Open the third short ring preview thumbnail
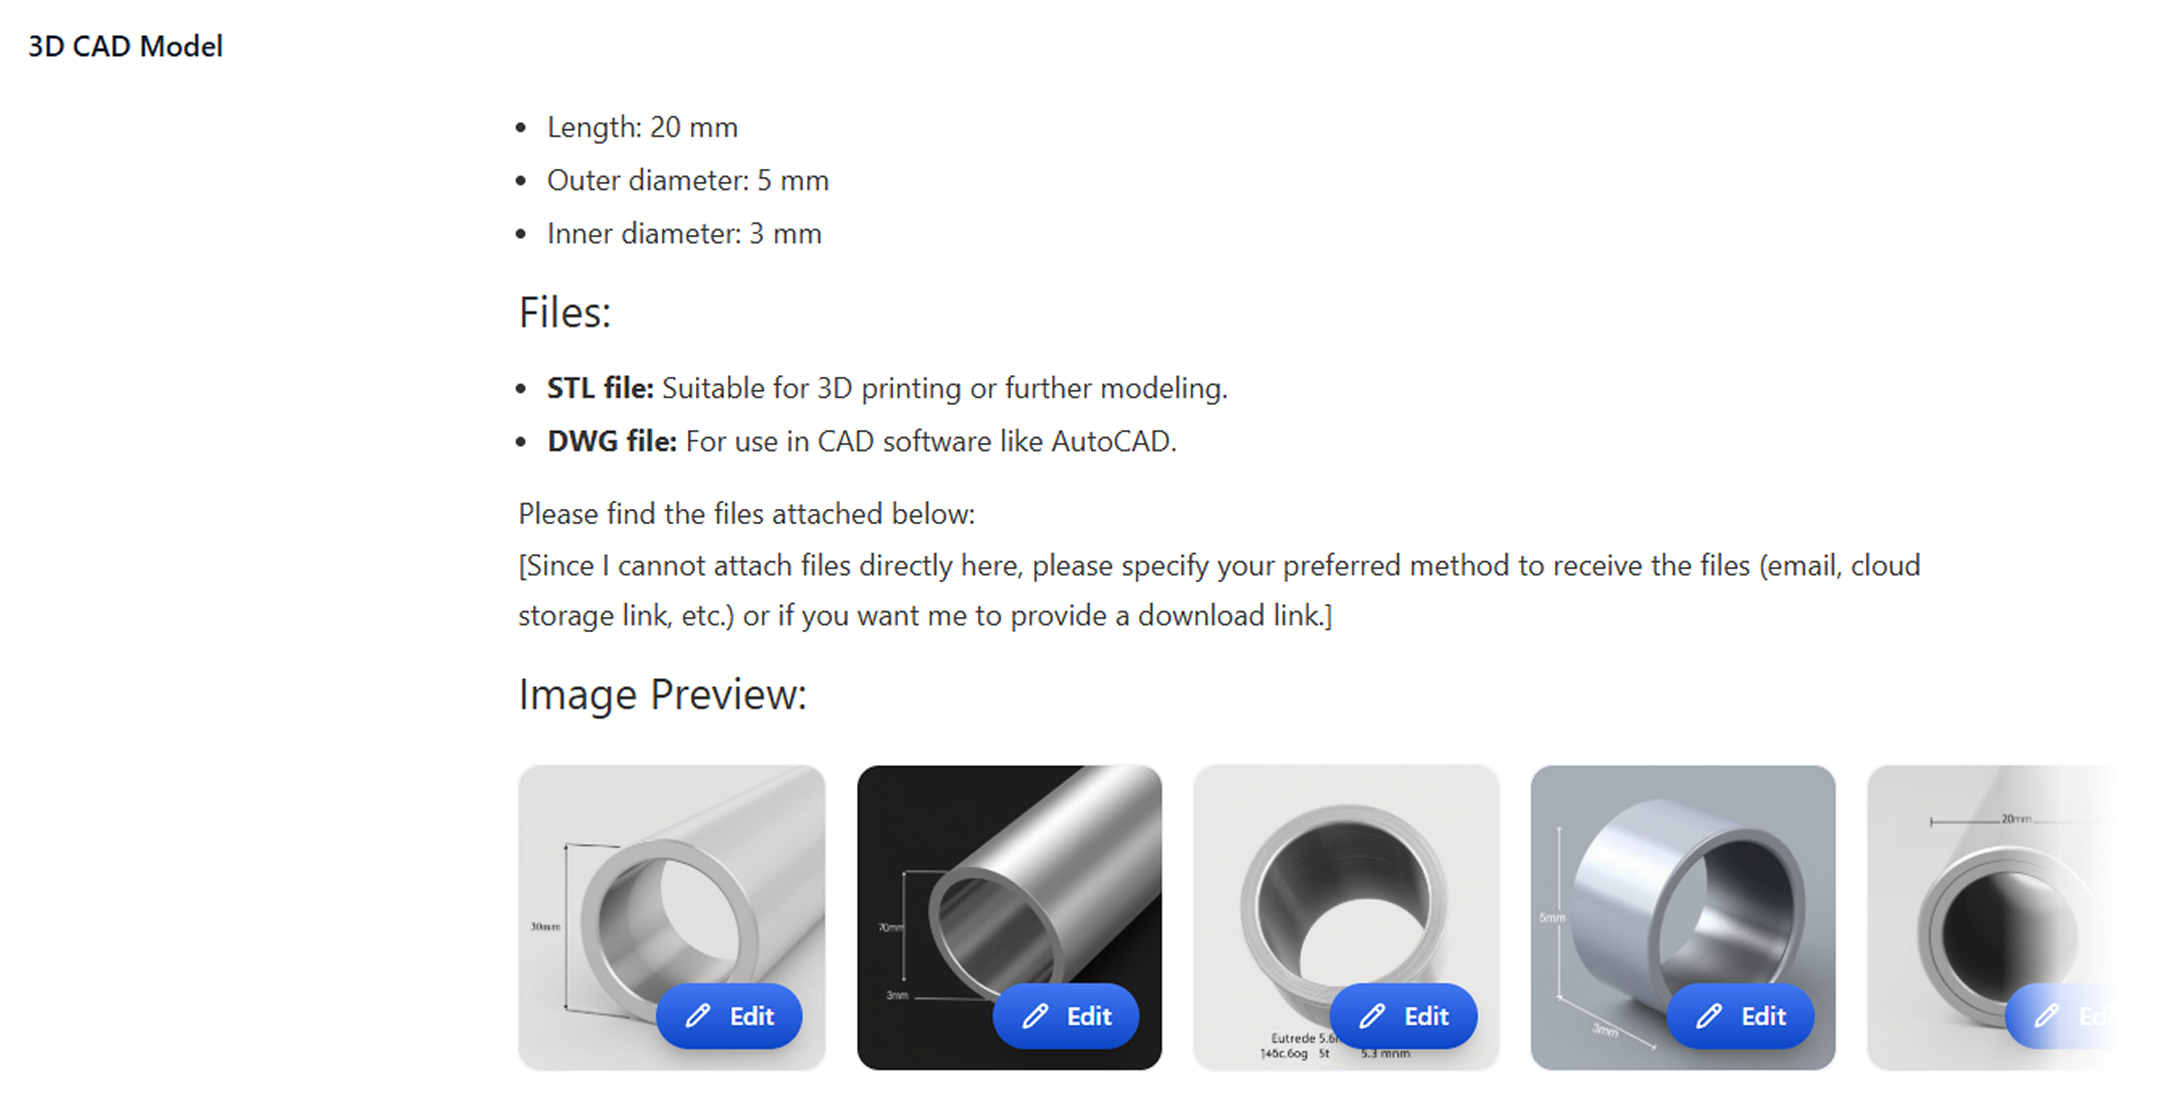This screenshot has width=2184, height=1104. coord(1346,917)
